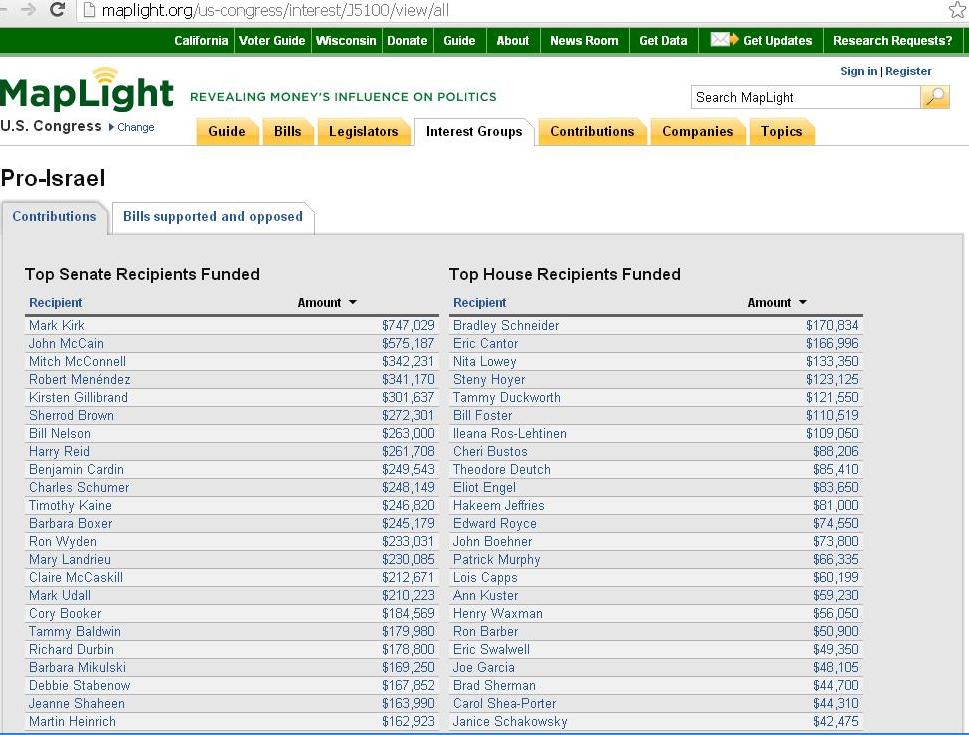
Task: Select the Contributions sub-tab under Pro-Israel
Action: click(54, 217)
